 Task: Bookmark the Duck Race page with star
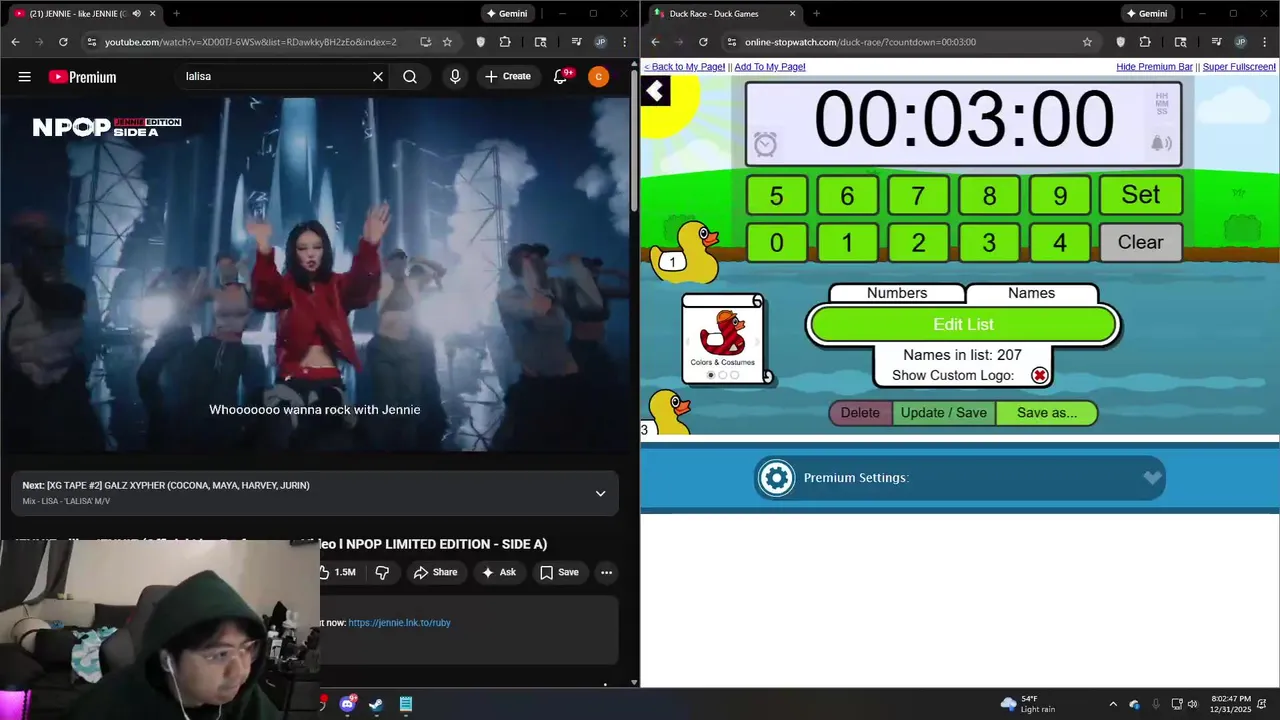pyautogui.click(x=1087, y=42)
